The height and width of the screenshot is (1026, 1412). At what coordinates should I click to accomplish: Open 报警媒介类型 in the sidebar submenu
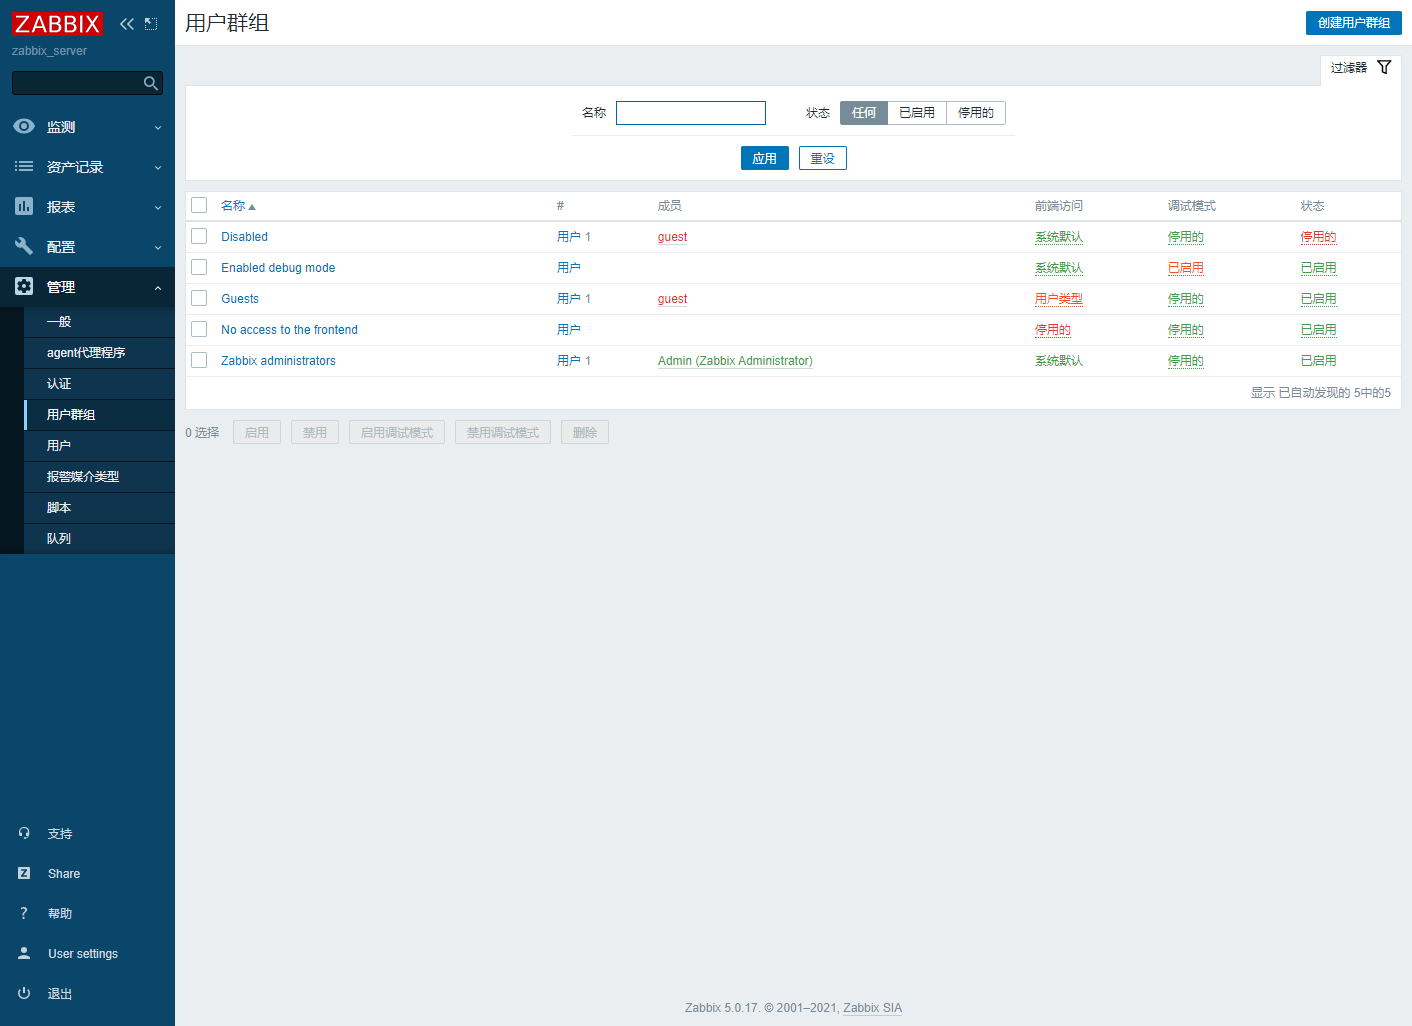pos(83,477)
